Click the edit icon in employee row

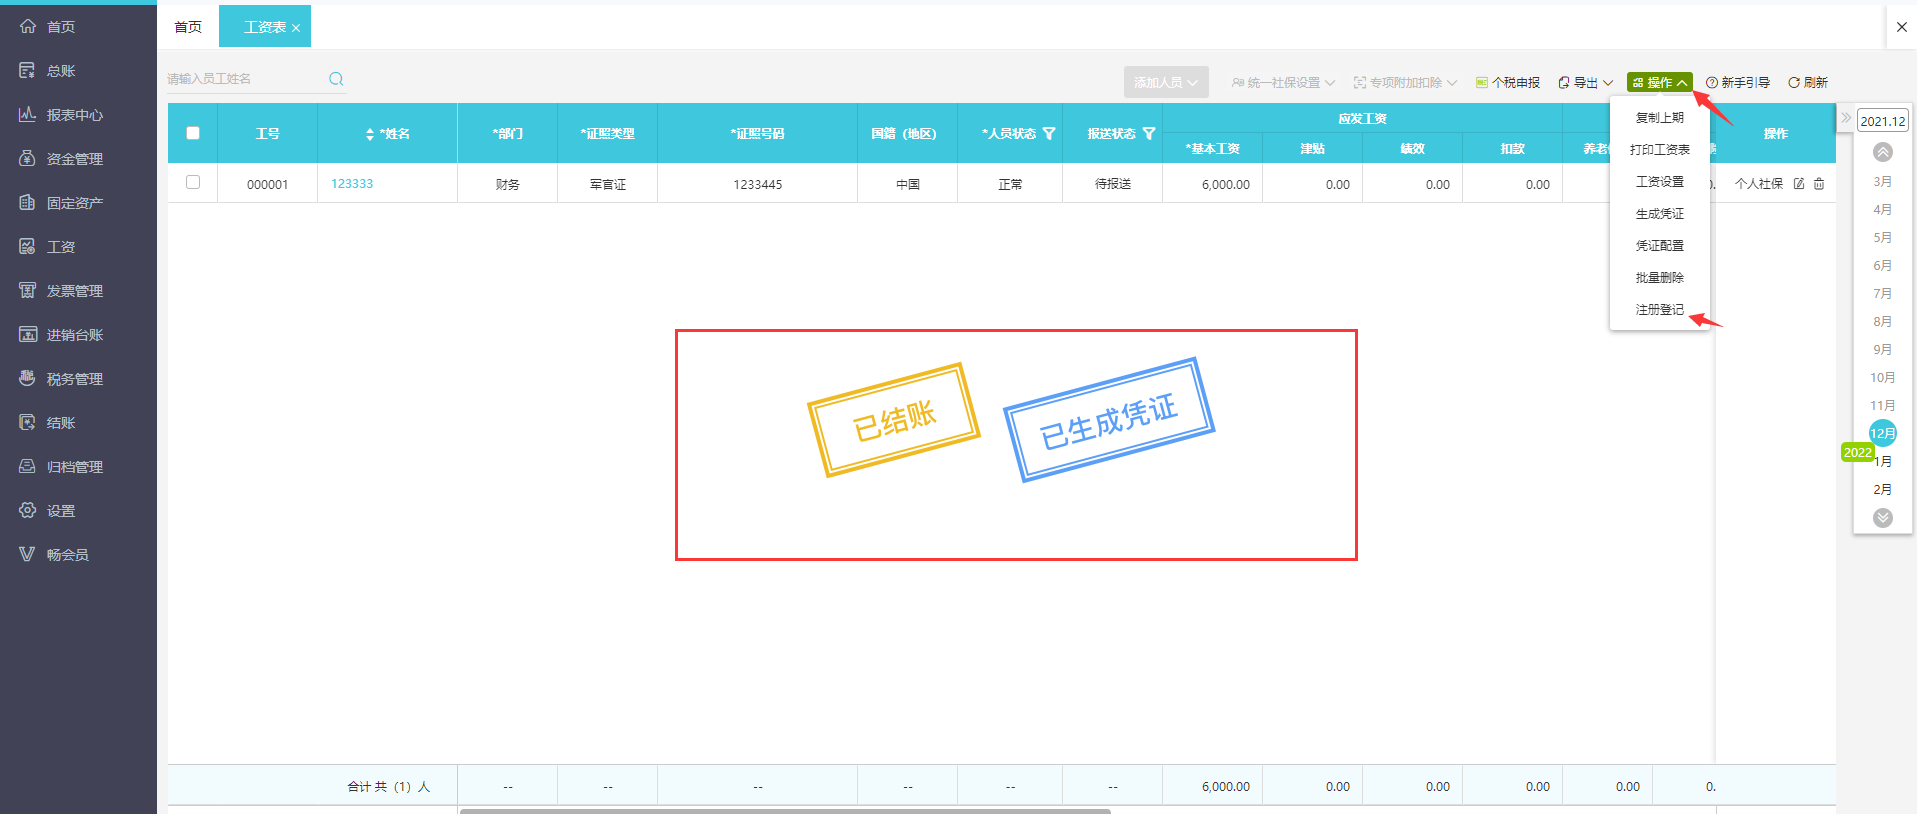(1799, 184)
